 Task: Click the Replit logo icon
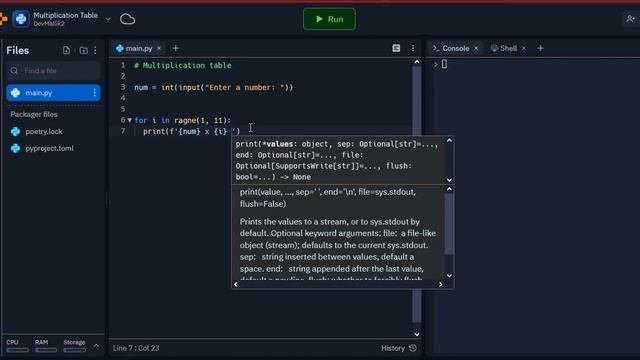pos(3,19)
